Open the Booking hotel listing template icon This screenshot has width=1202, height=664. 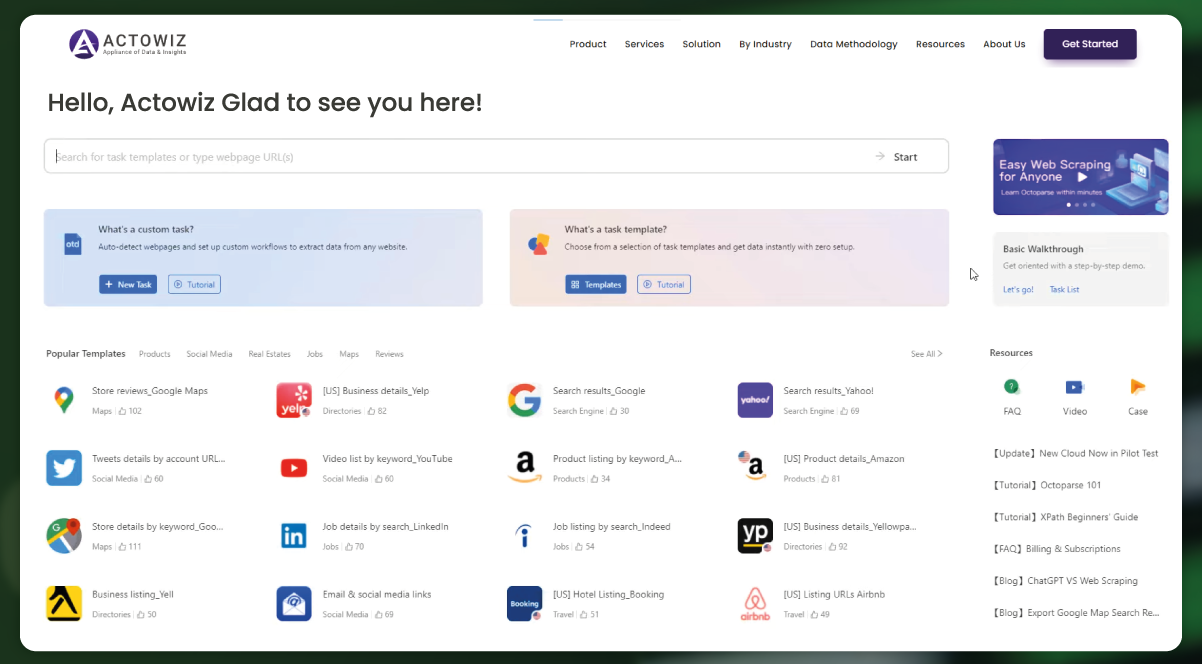[x=524, y=603]
